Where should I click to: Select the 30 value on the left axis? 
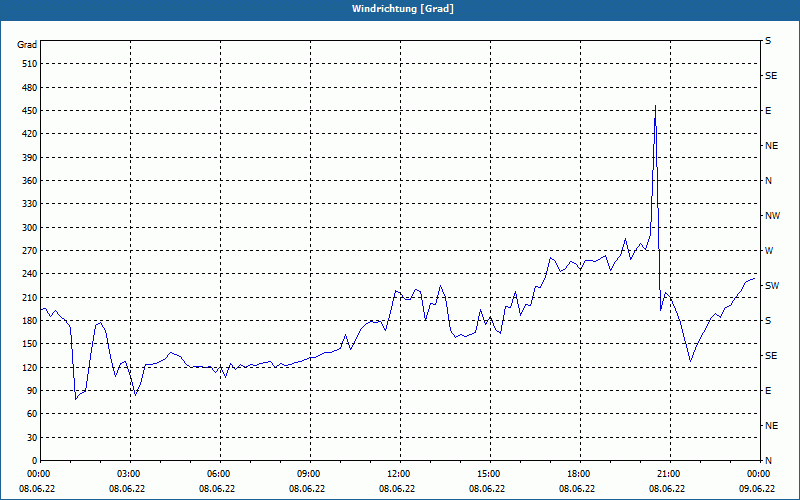[x=32, y=438]
